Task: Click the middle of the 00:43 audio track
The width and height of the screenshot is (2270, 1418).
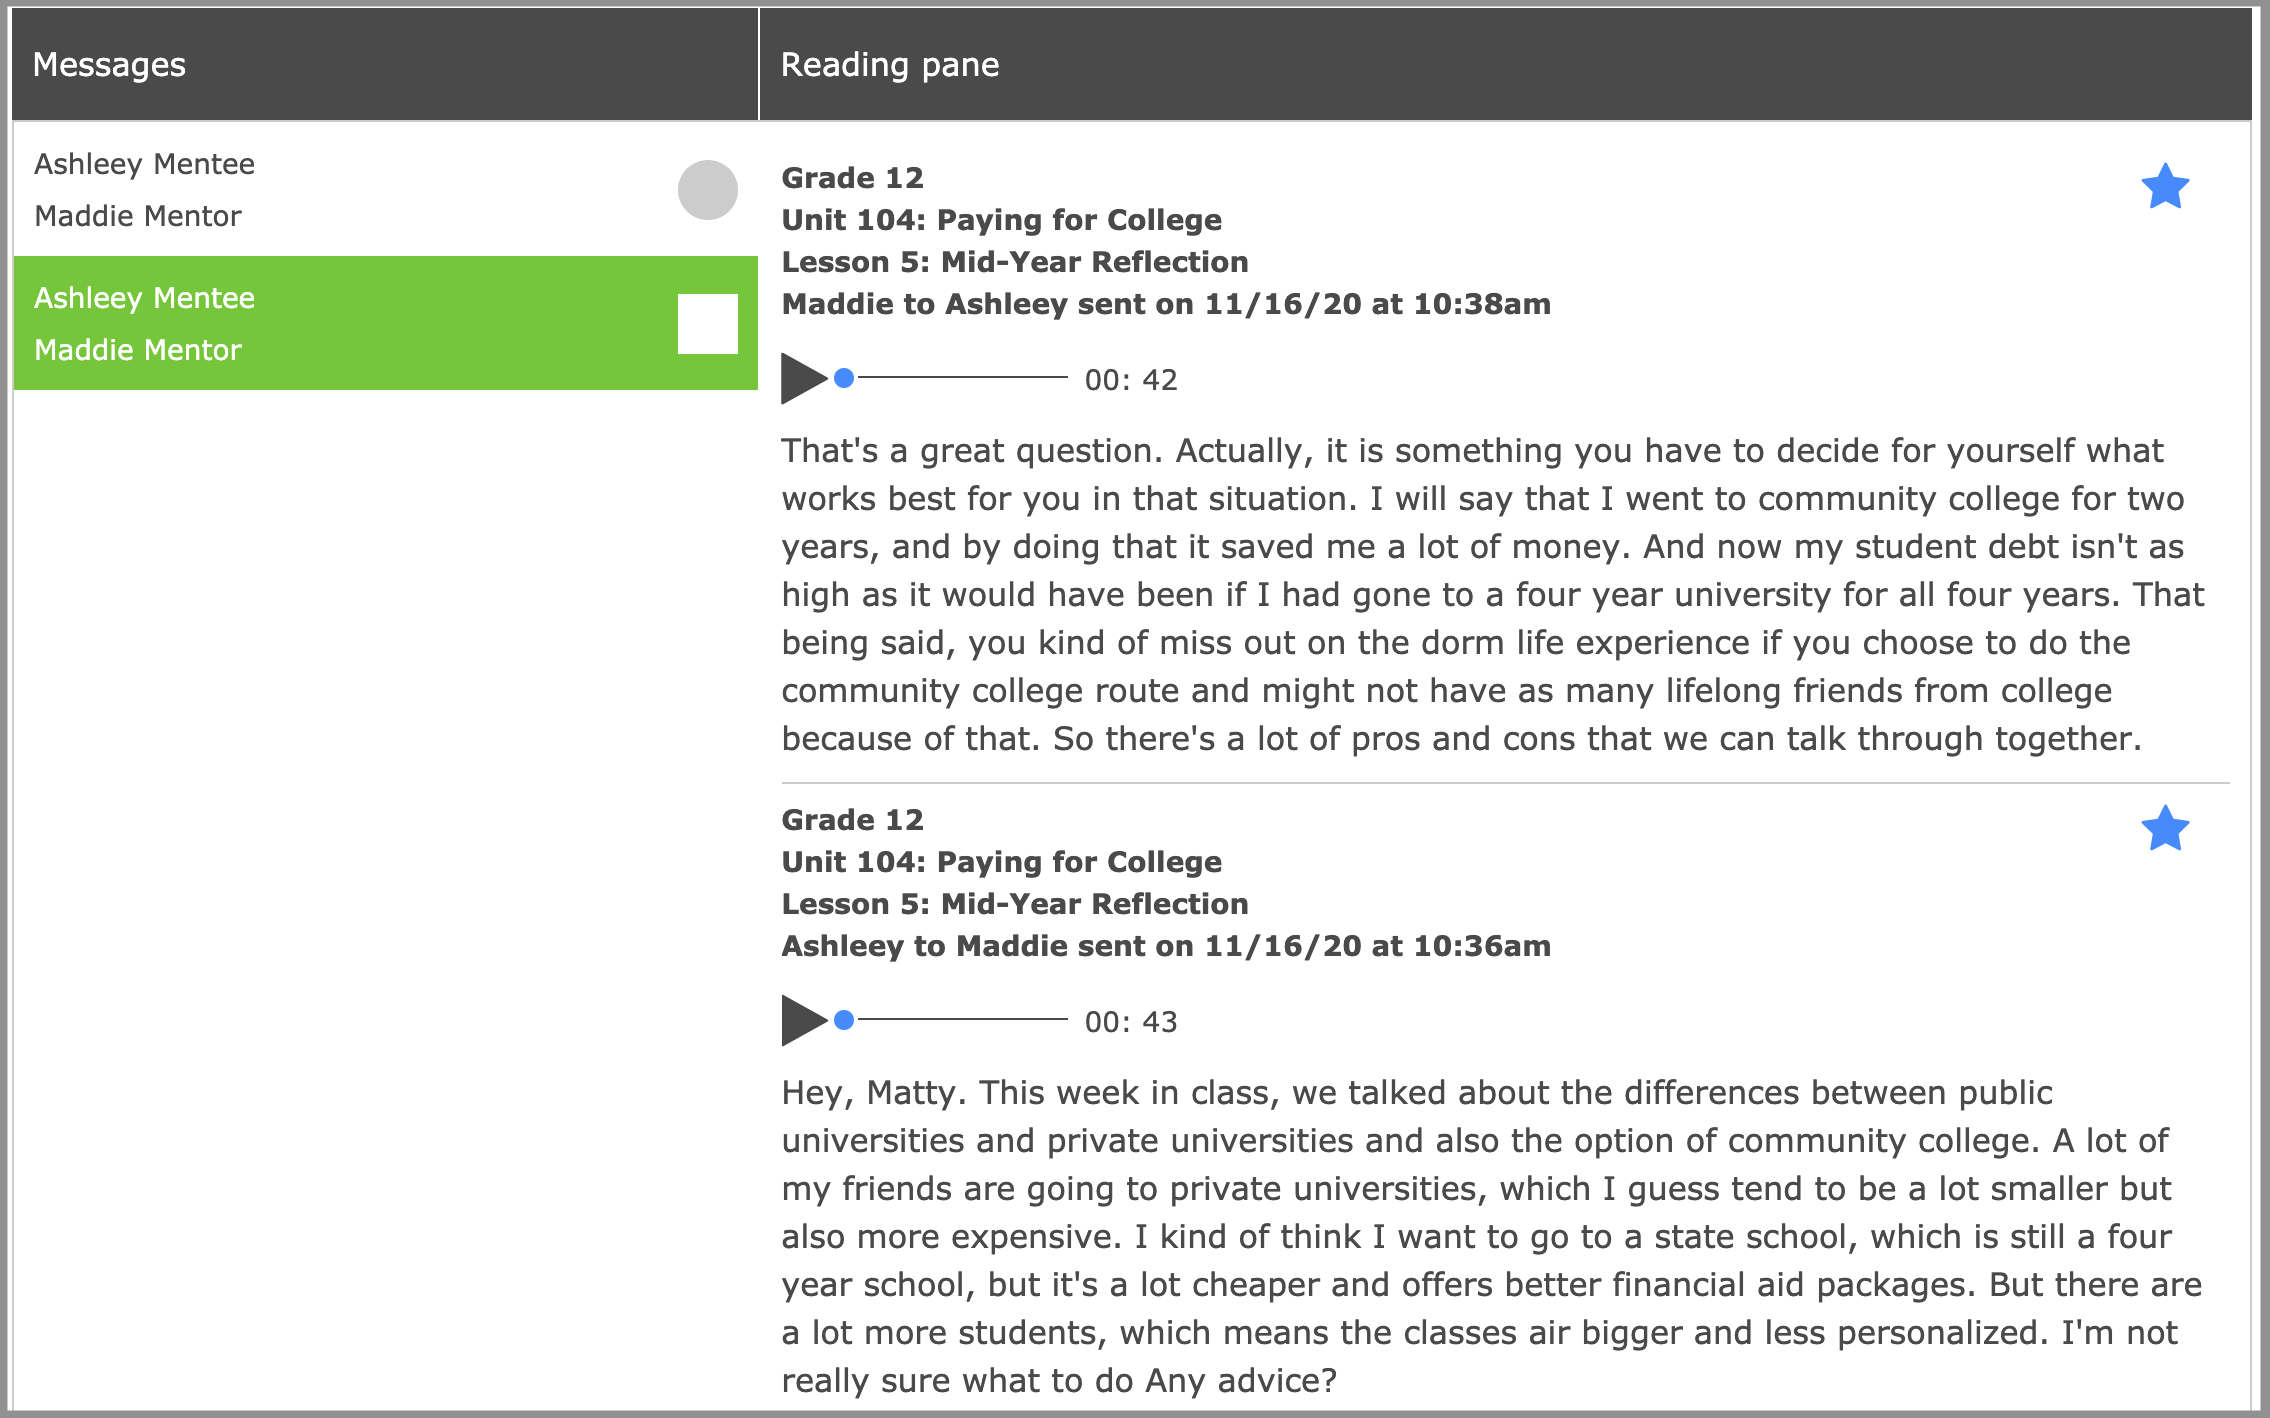Action: click(x=962, y=1020)
